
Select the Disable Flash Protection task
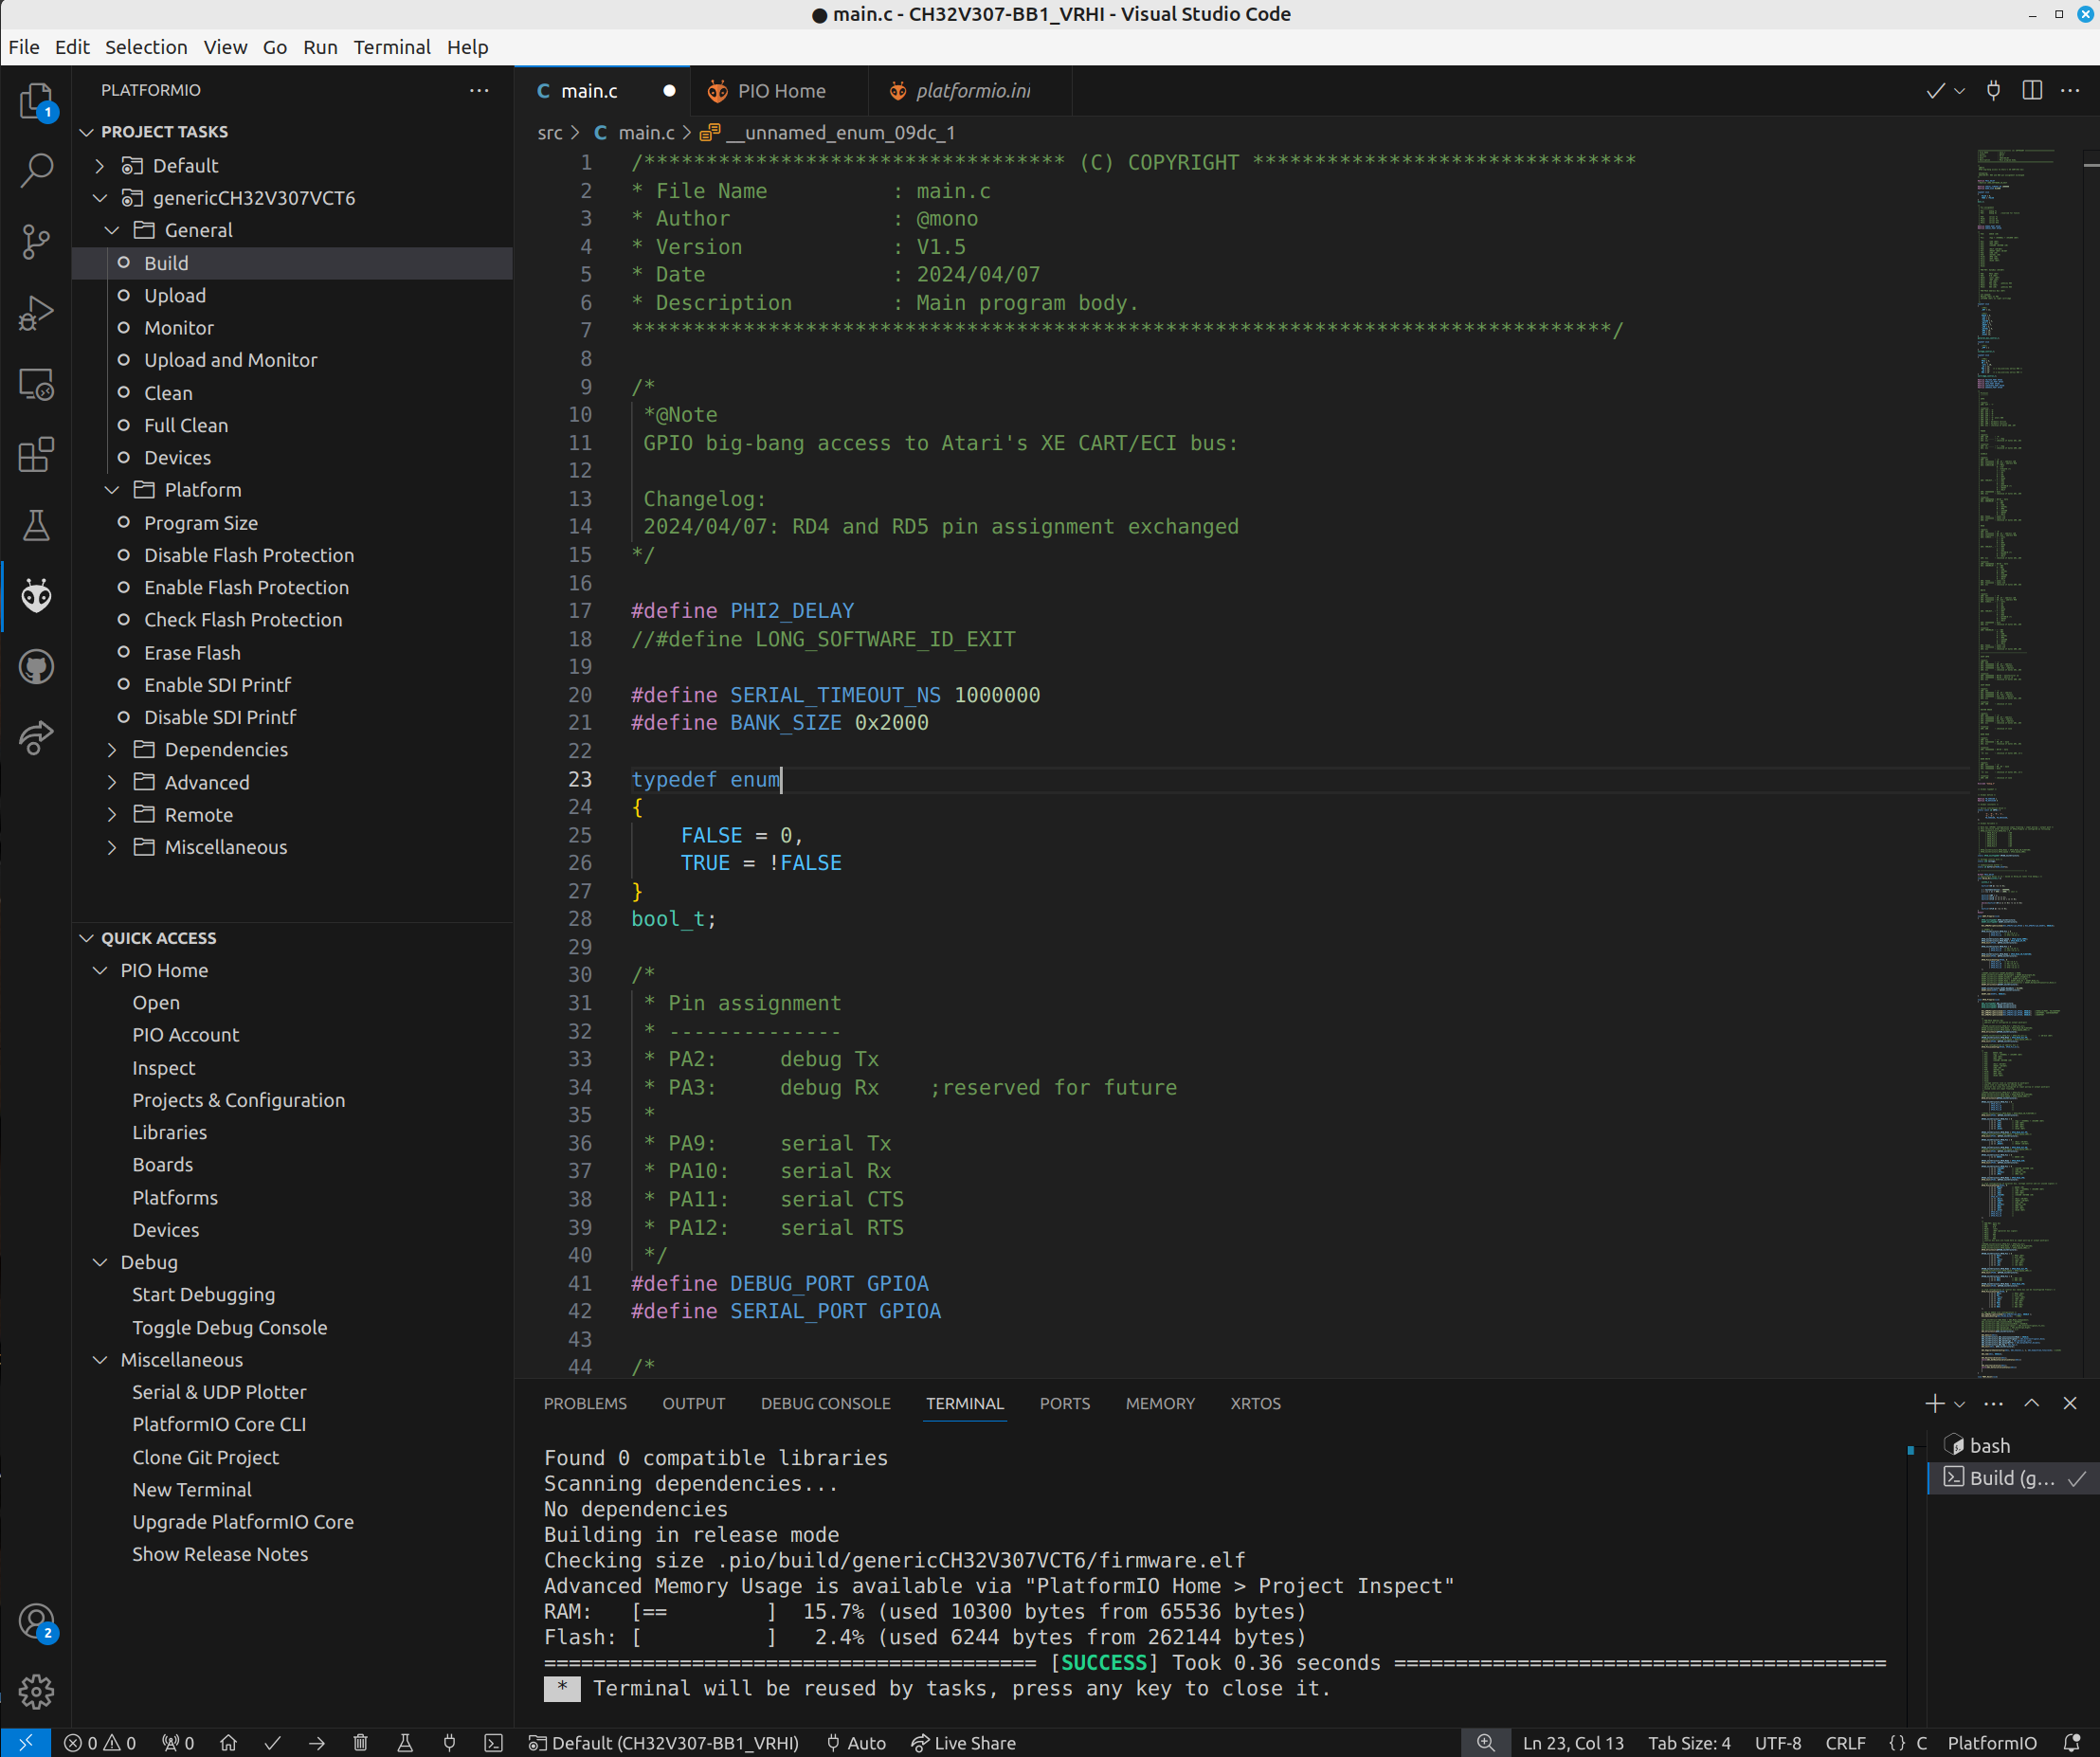coord(247,555)
